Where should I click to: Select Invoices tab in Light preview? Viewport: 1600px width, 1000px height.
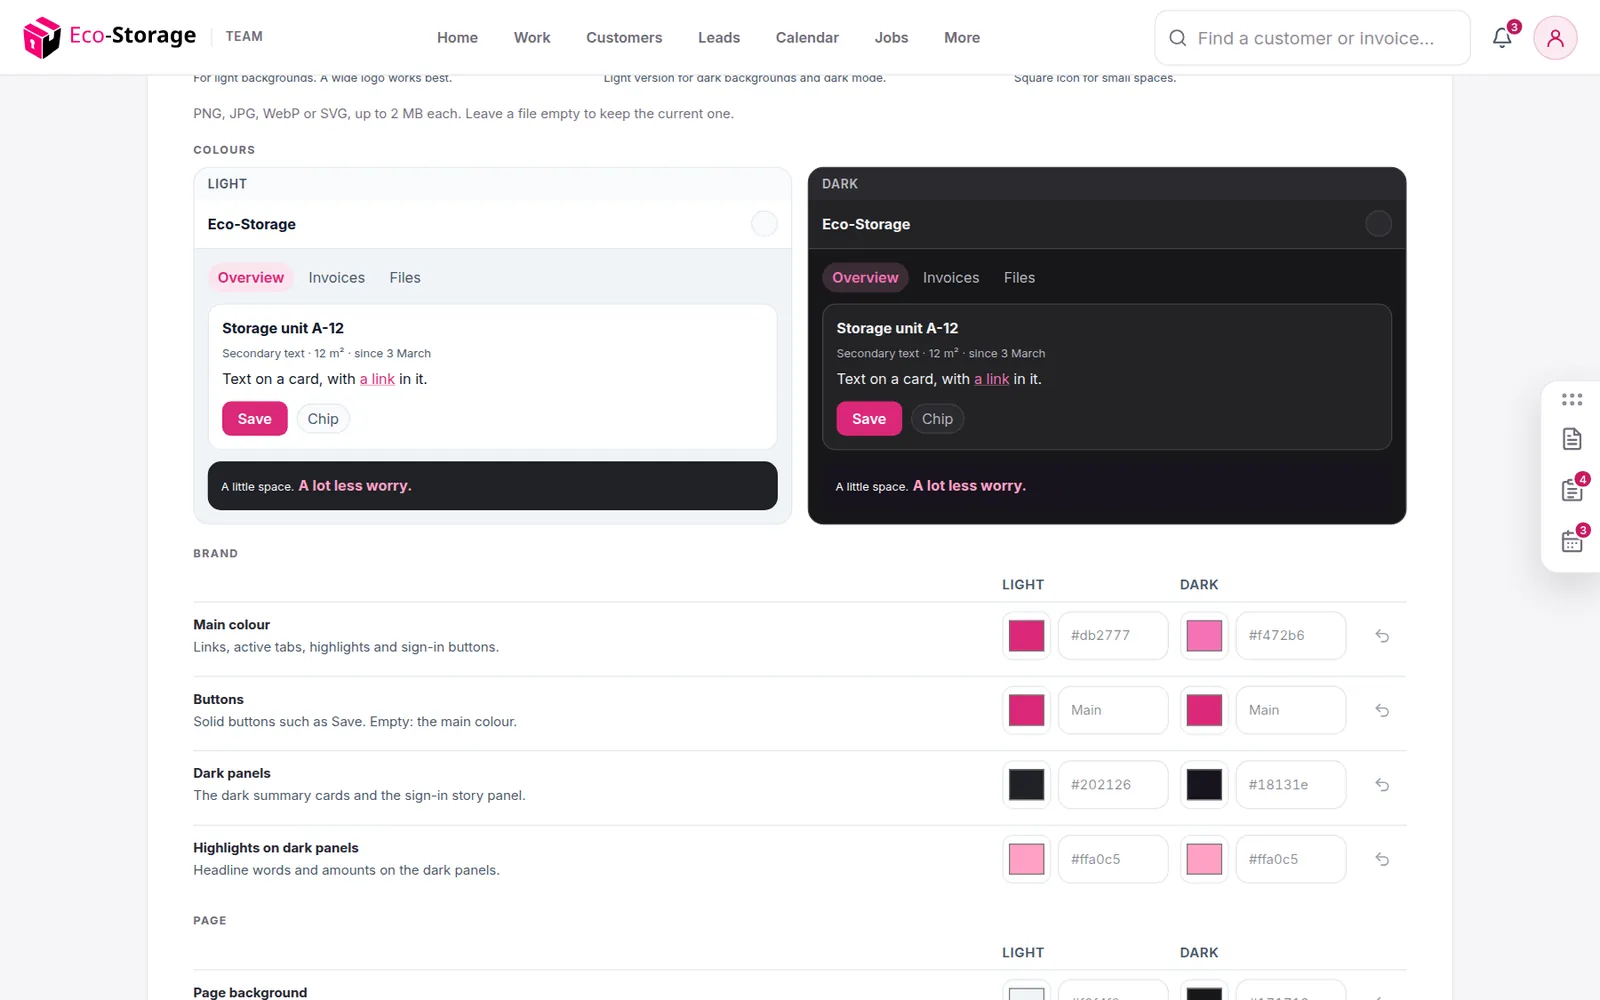tap(336, 278)
